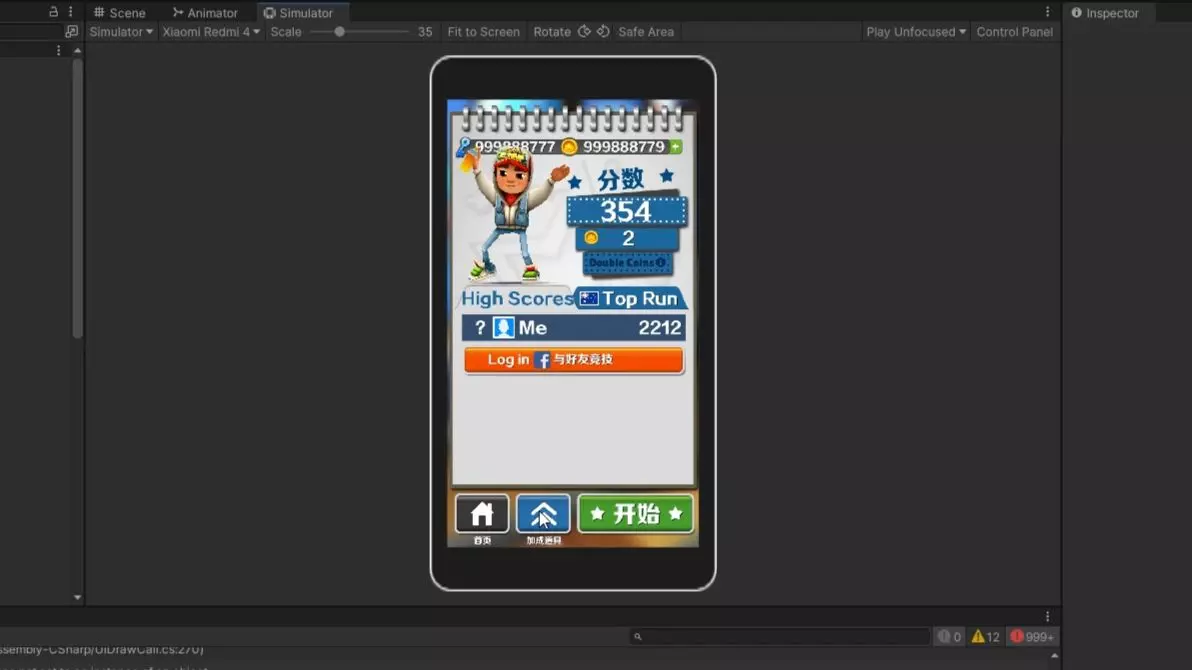Open the Control Panel

tap(1015, 32)
